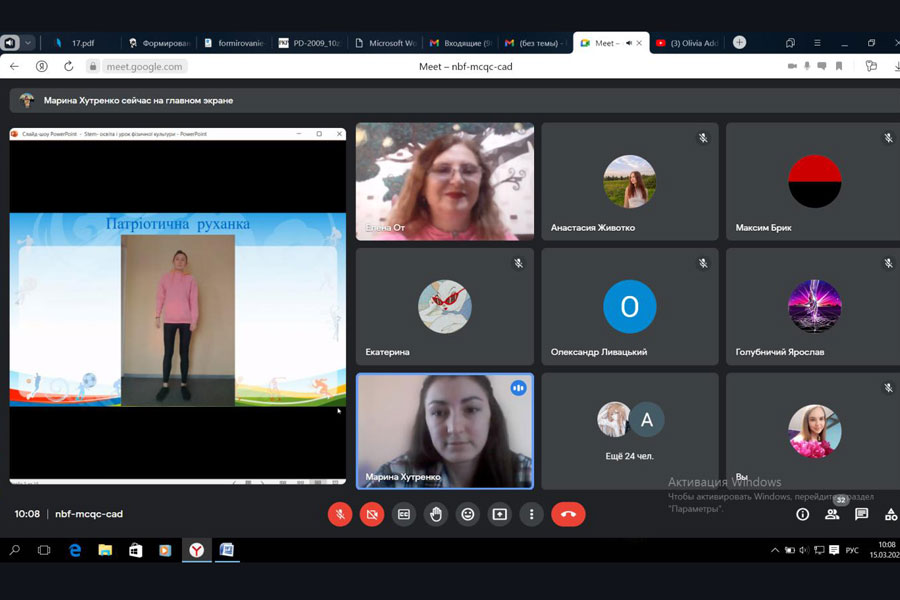Open the chat messages panel

(861, 514)
